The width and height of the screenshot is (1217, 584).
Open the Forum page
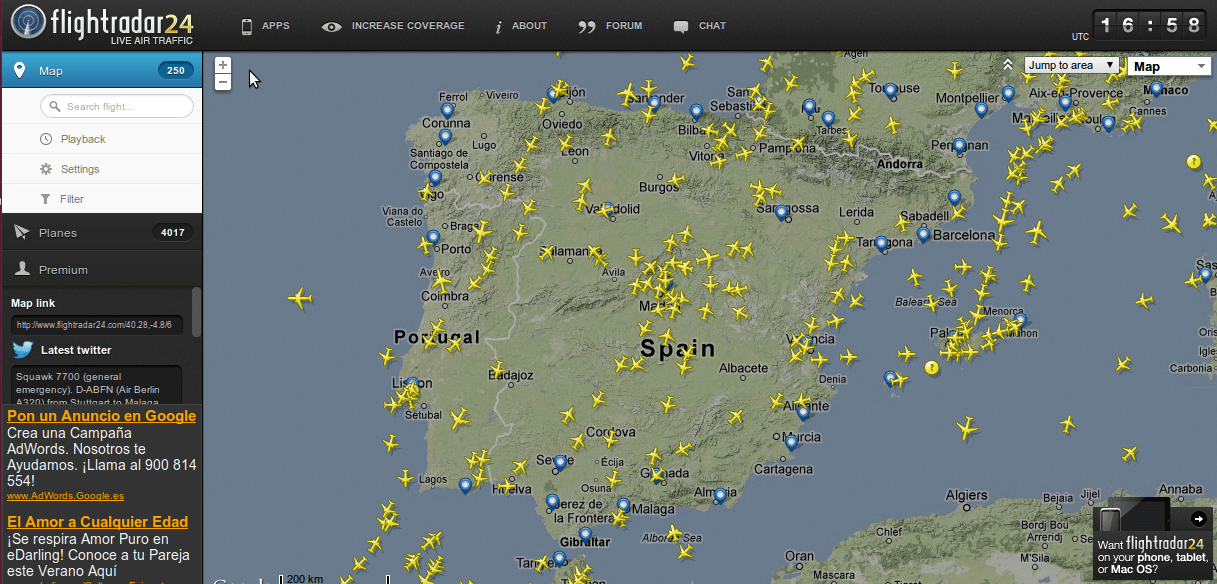coord(611,26)
